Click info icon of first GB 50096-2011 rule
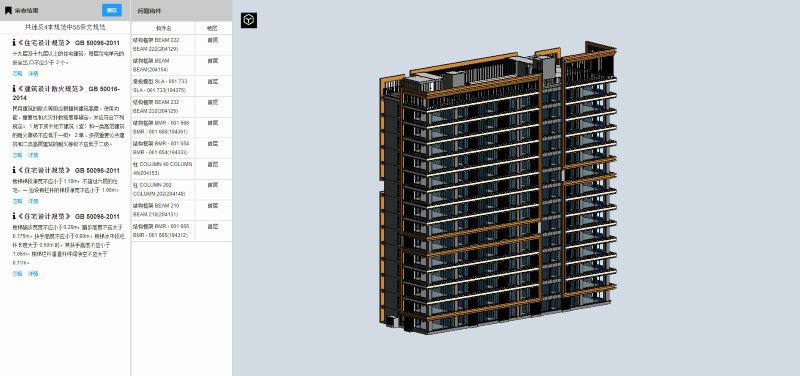The width and height of the screenshot is (800, 376). [x=14, y=42]
